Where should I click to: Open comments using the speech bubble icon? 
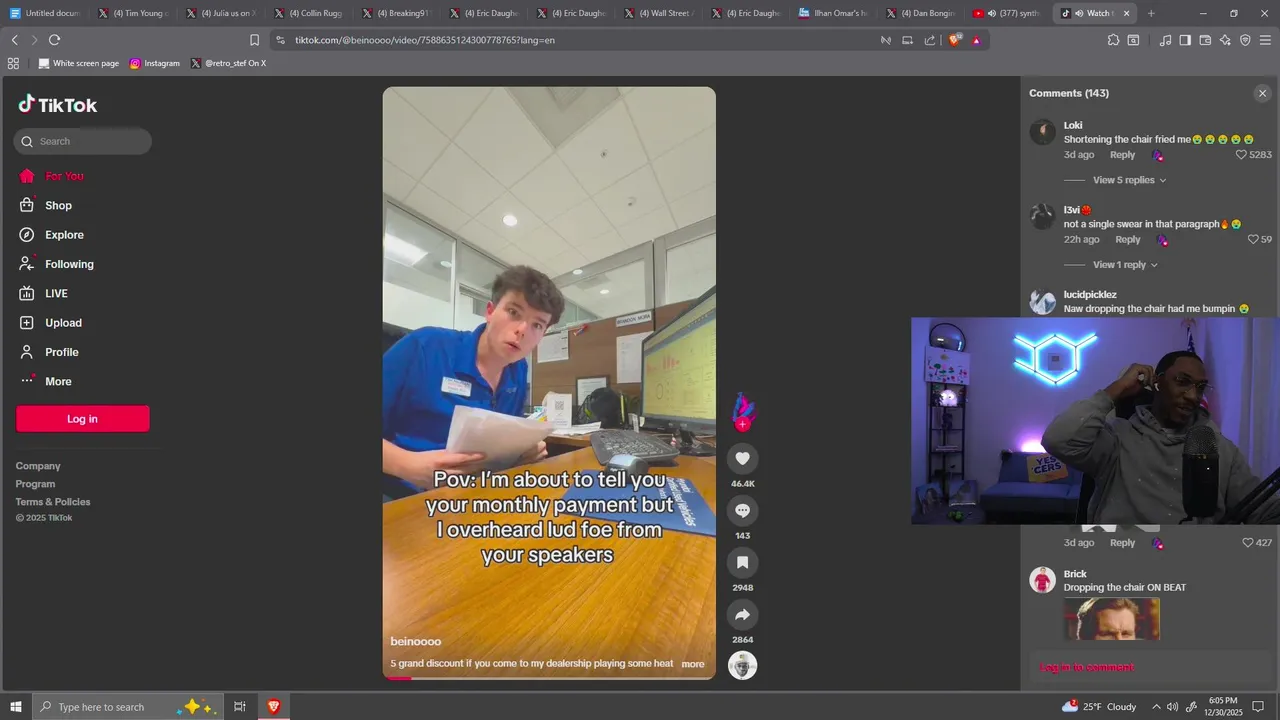742,511
